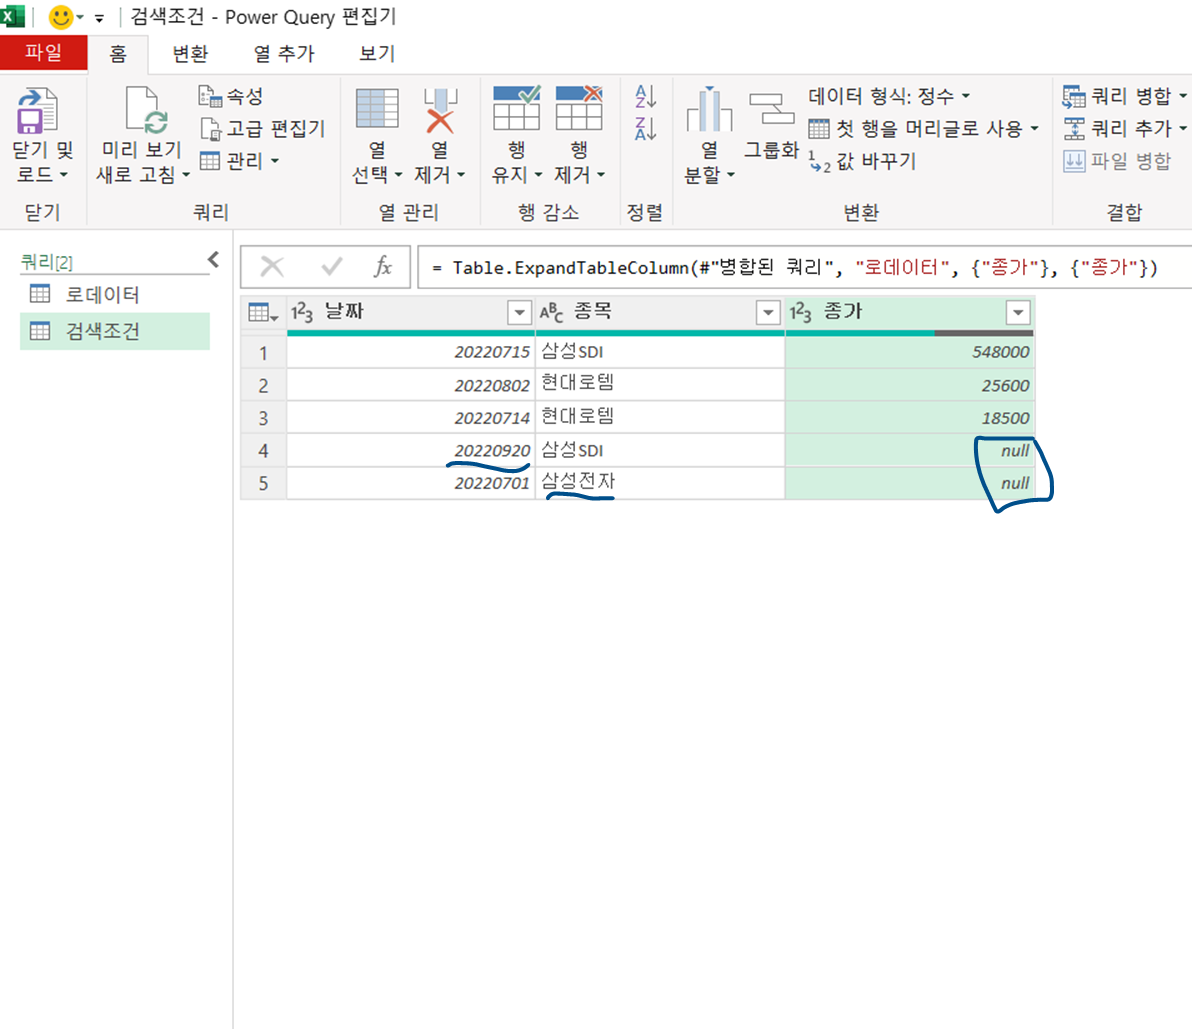Image resolution: width=1192 pixels, height=1029 pixels.
Task: Switch to the Transform (변환) tab
Action: (x=190, y=53)
